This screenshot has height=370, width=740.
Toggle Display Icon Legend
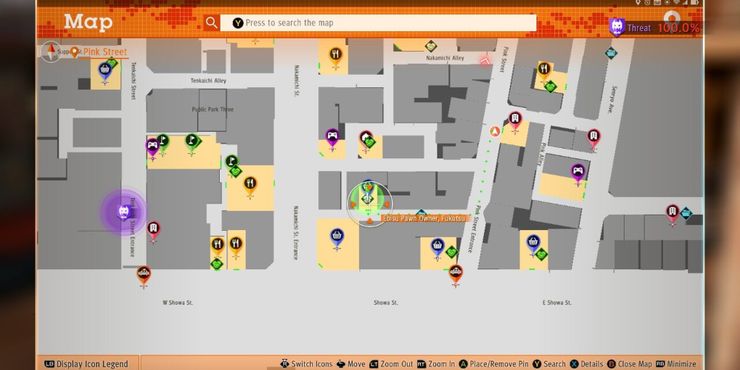tap(86, 364)
